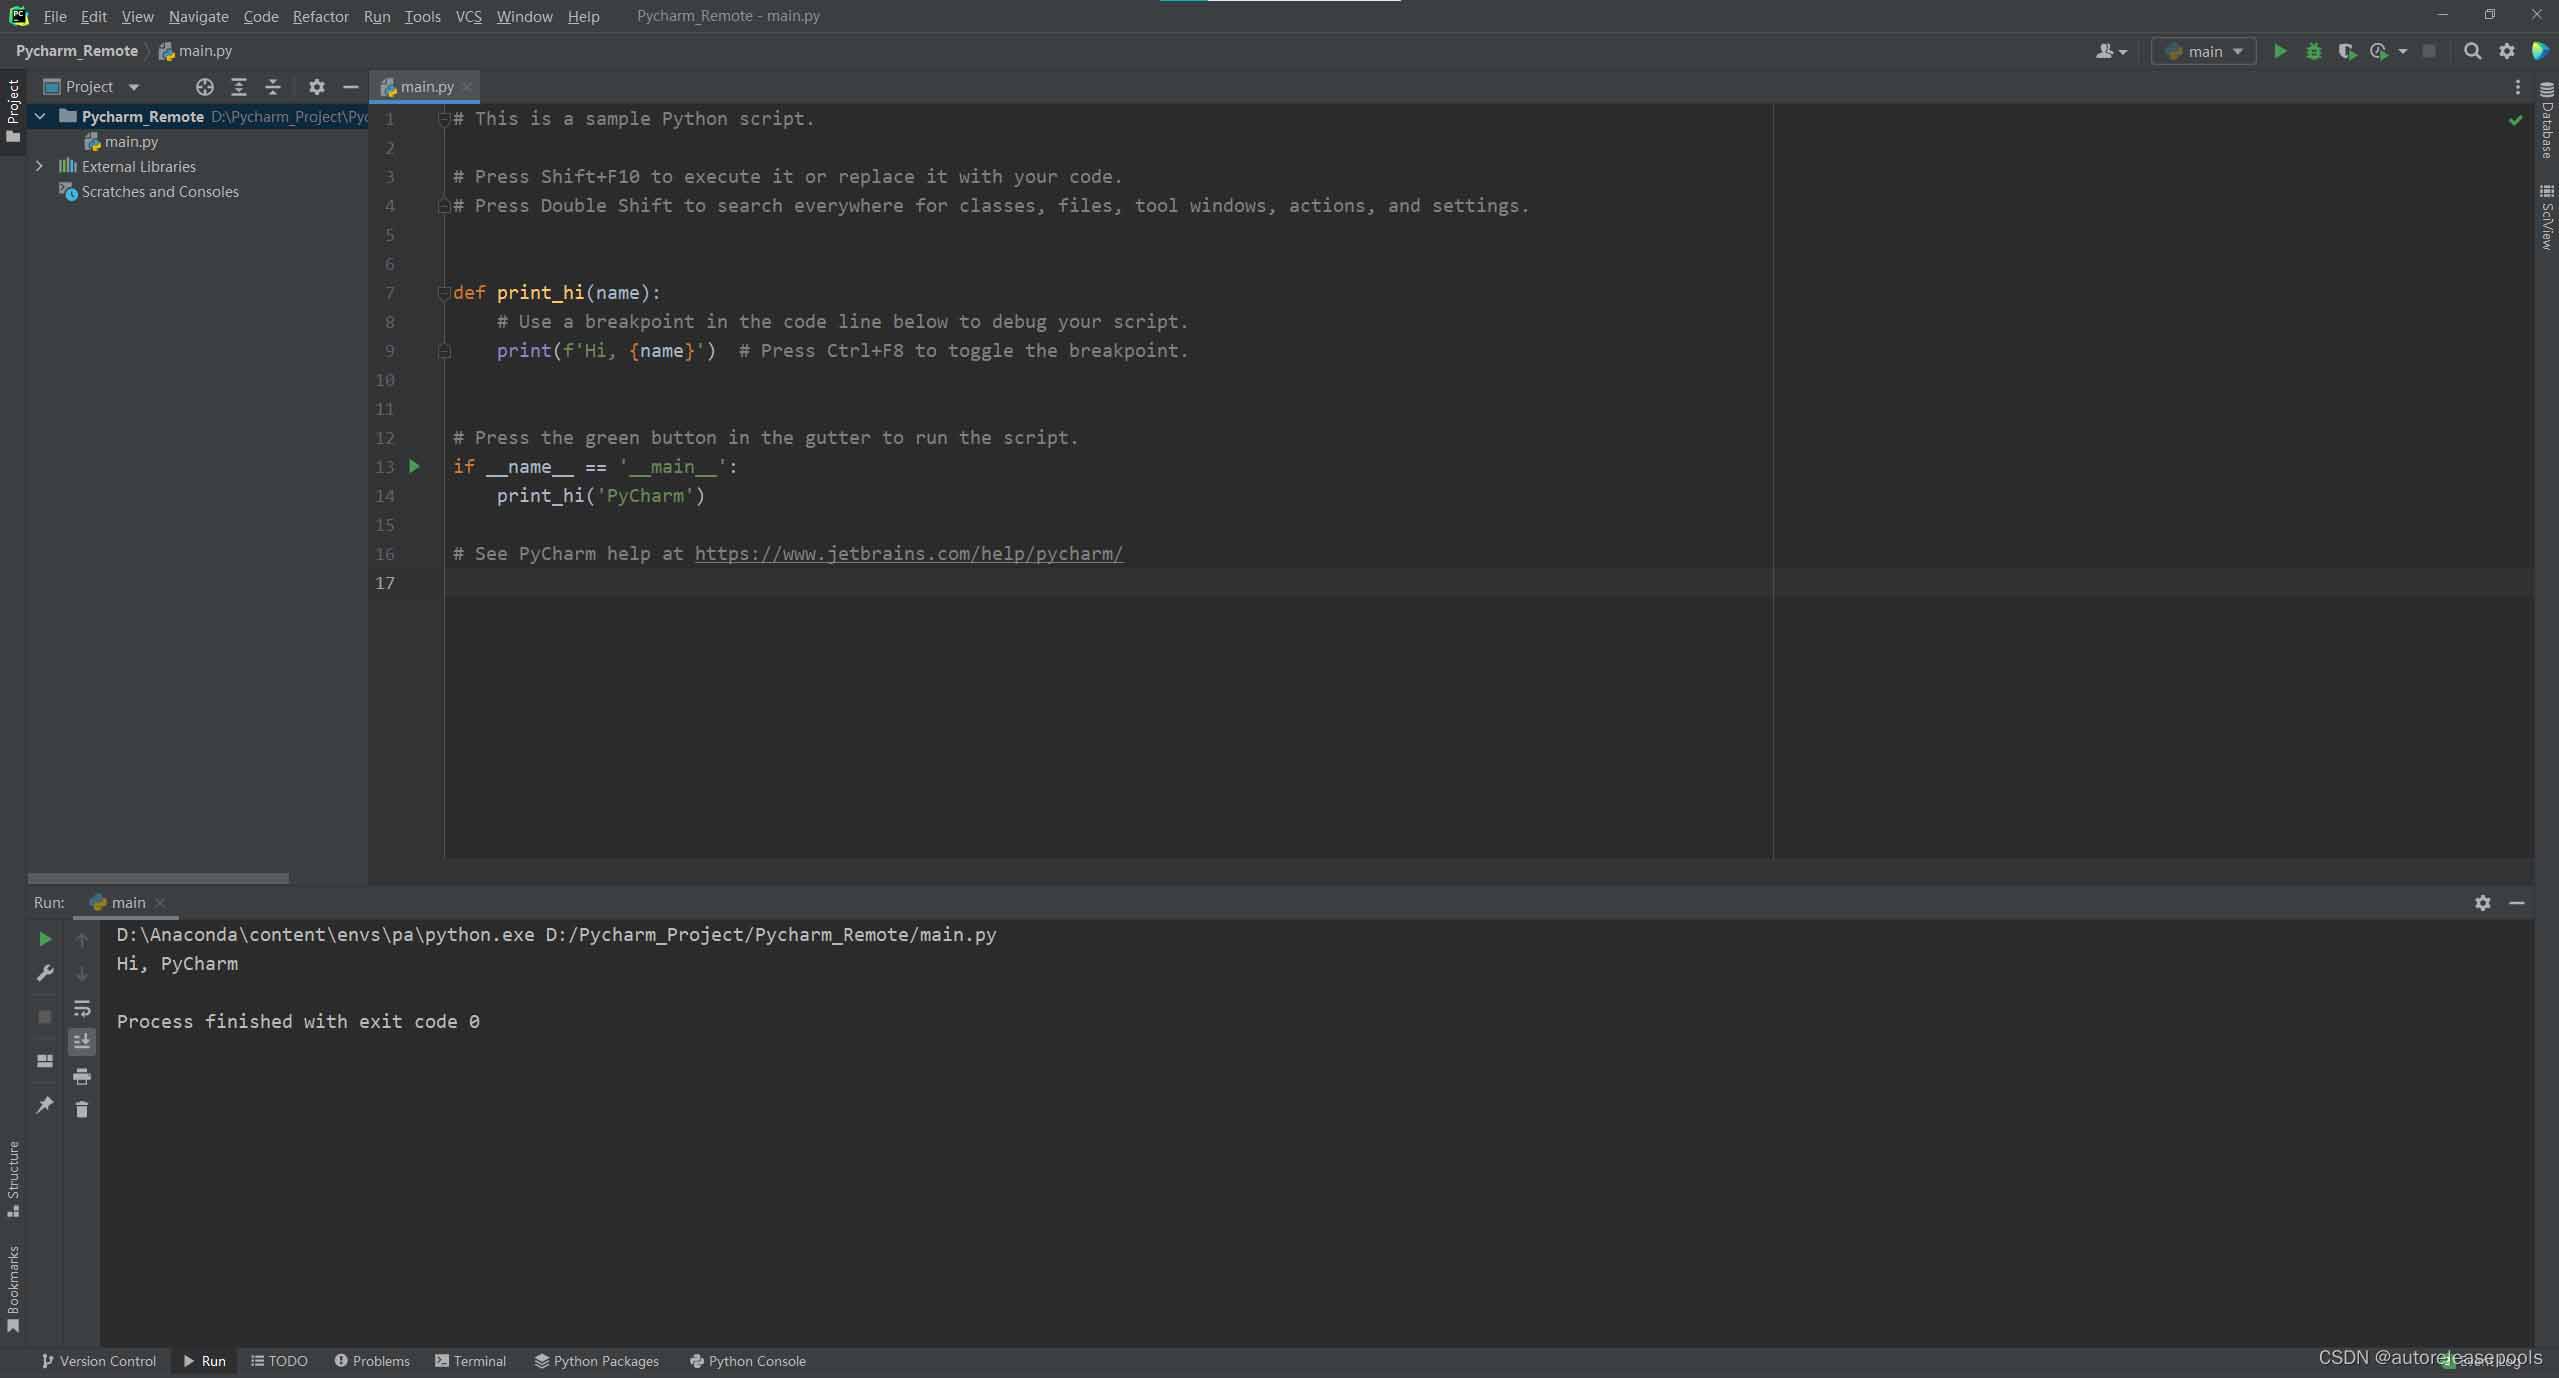Hide the Project tool window

click(350, 87)
